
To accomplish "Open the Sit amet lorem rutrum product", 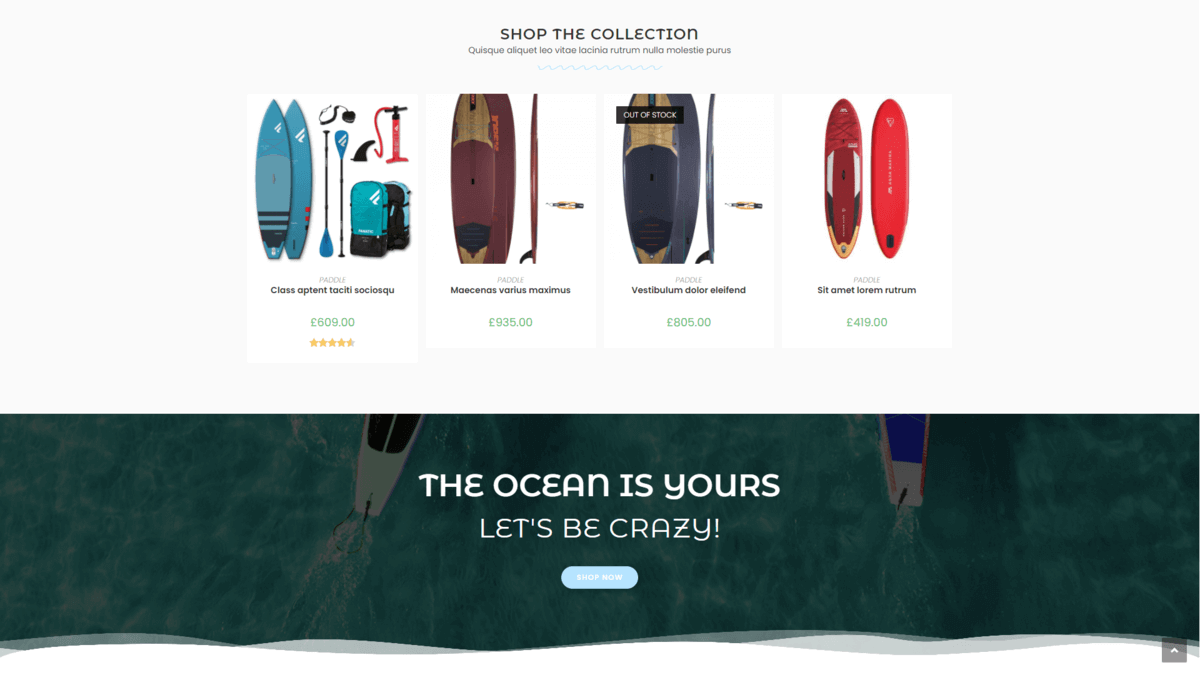I will [x=867, y=290].
